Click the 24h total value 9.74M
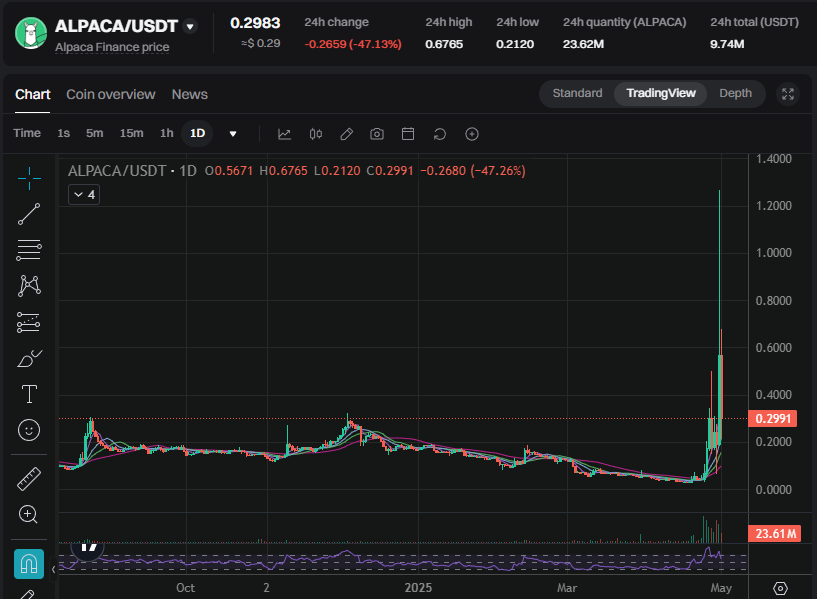The image size is (817, 599). 727,44
